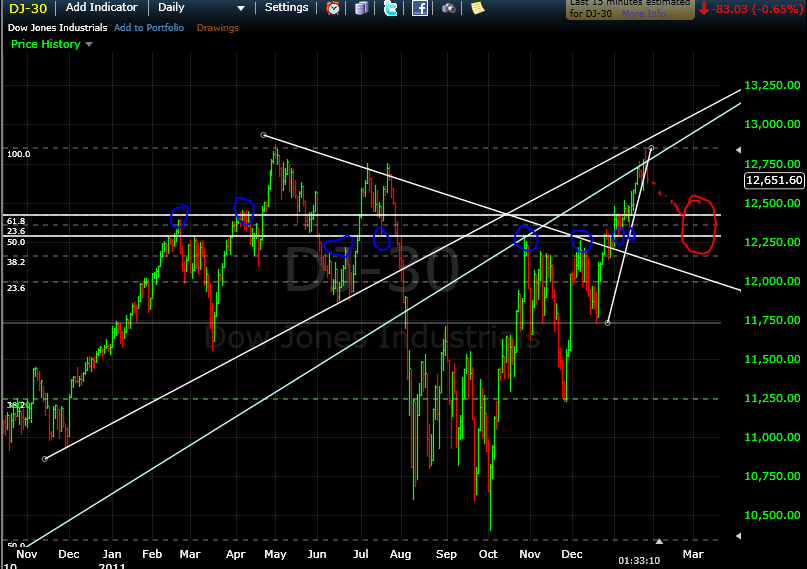Viewport: 807px width, 569px height.
Task: Click the white up-triangle marker on time axis
Action: click(x=659, y=541)
